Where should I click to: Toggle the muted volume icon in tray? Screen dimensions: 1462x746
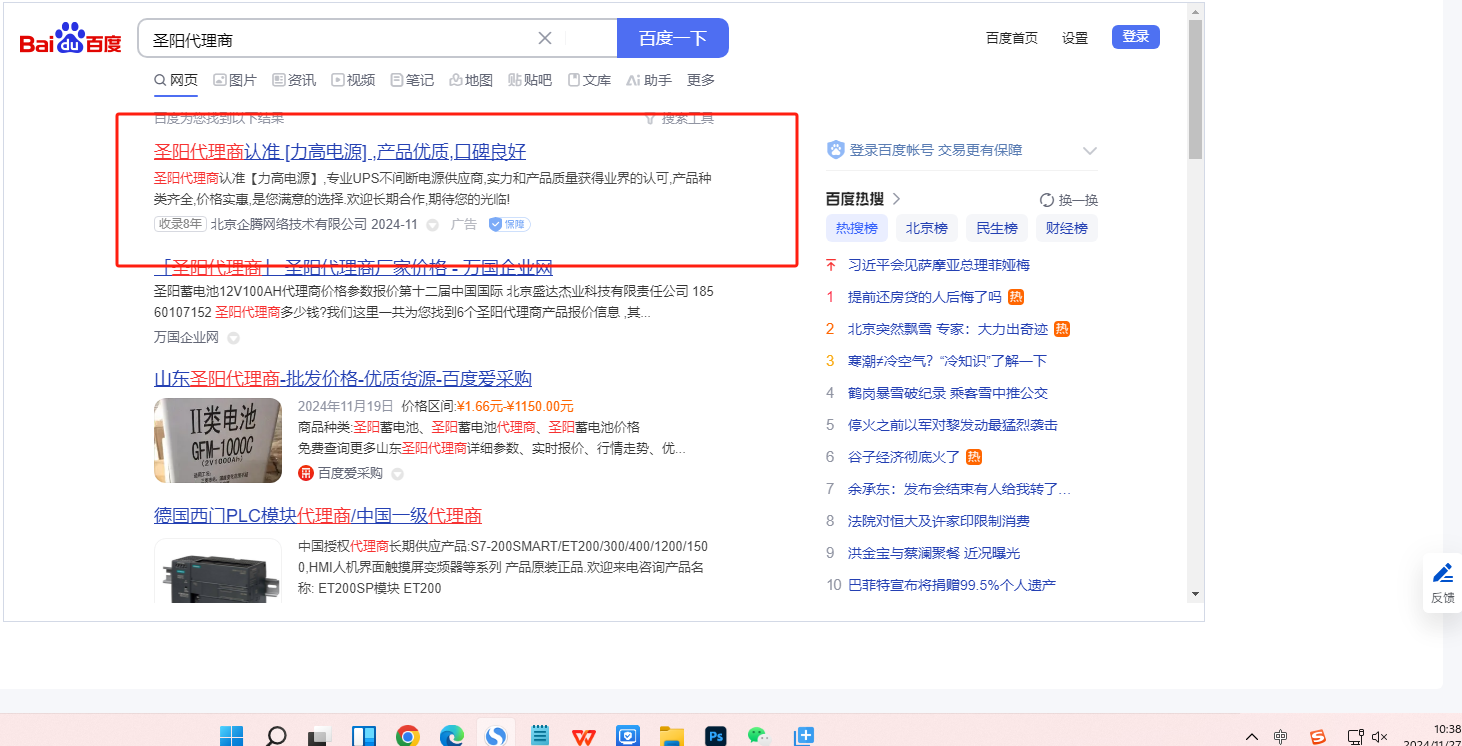pyautogui.click(x=1380, y=737)
